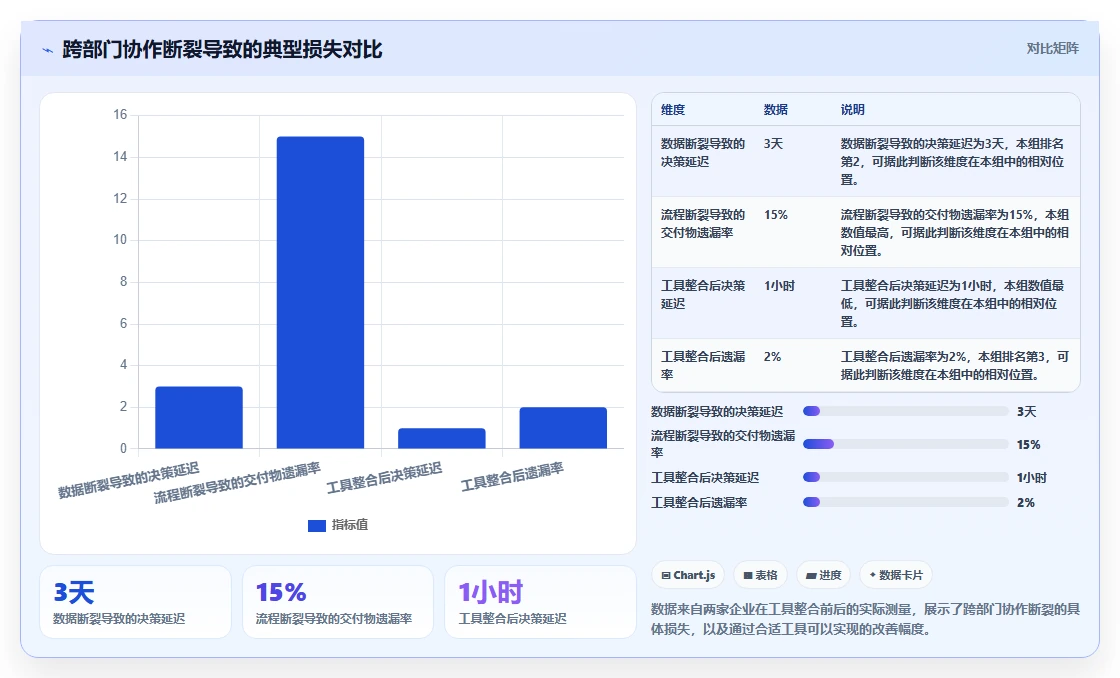Click the 15% progress bar

click(x=905, y=444)
